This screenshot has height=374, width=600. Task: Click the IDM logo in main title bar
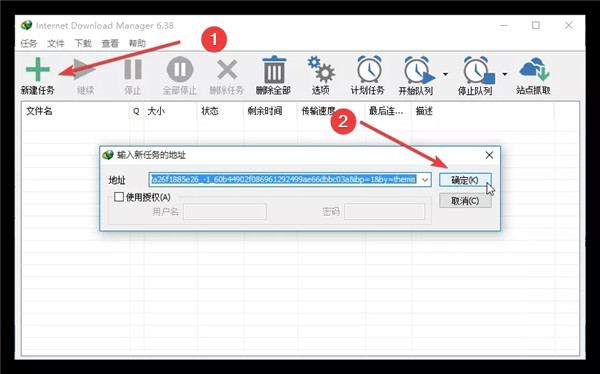click(26, 25)
